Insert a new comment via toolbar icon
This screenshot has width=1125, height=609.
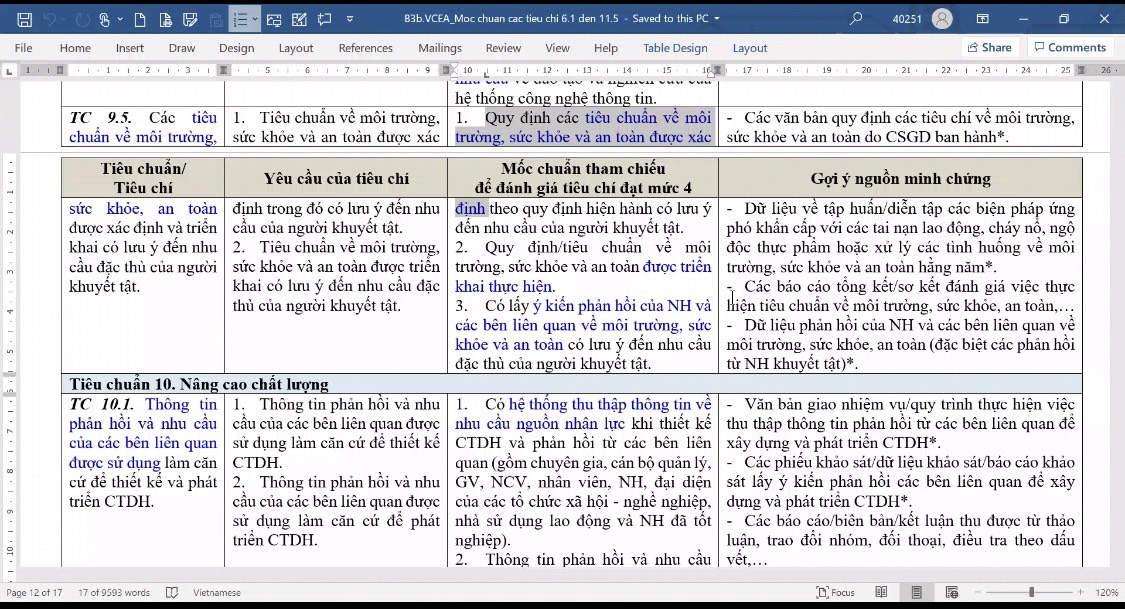pyautogui.click(x=324, y=19)
